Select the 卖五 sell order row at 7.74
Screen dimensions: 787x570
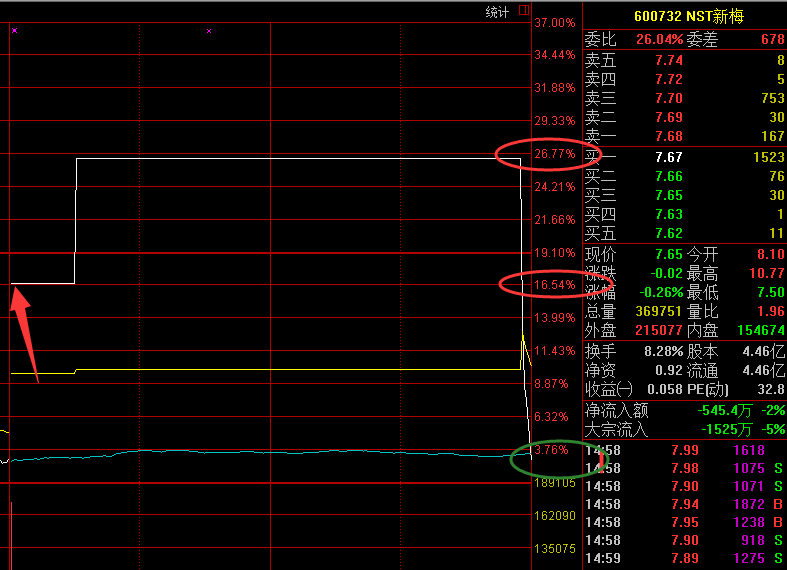tap(684, 60)
